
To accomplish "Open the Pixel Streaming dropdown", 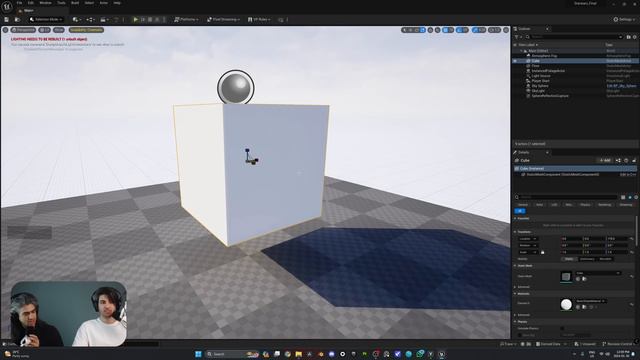I will tap(223, 19).
